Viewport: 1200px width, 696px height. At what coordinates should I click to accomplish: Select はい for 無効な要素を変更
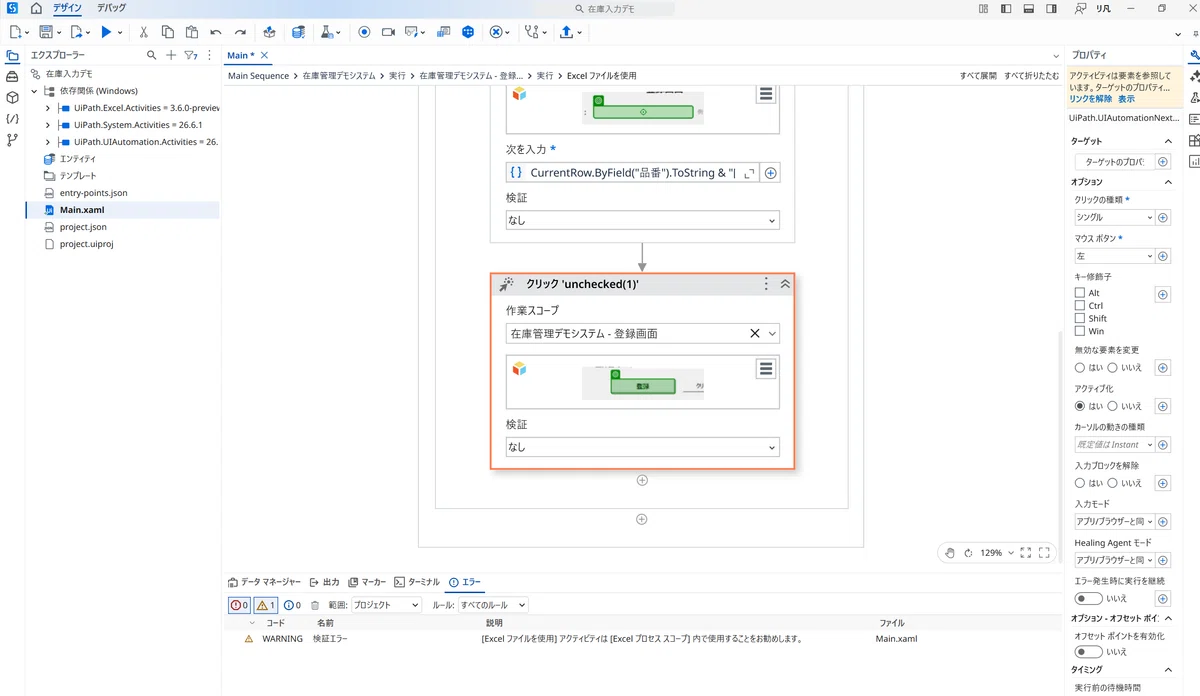pyautogui.click(x=1080, y=368)
